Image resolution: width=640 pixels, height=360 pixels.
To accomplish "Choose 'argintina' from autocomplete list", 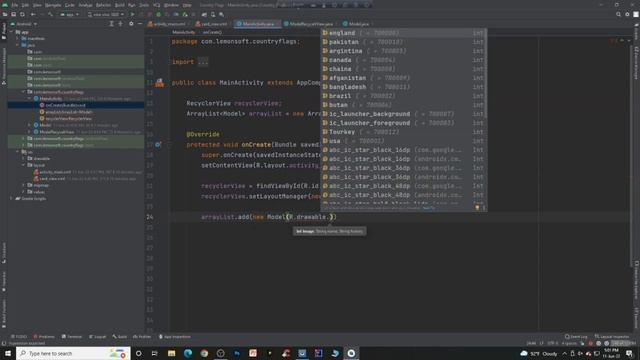I will (403, 51).
